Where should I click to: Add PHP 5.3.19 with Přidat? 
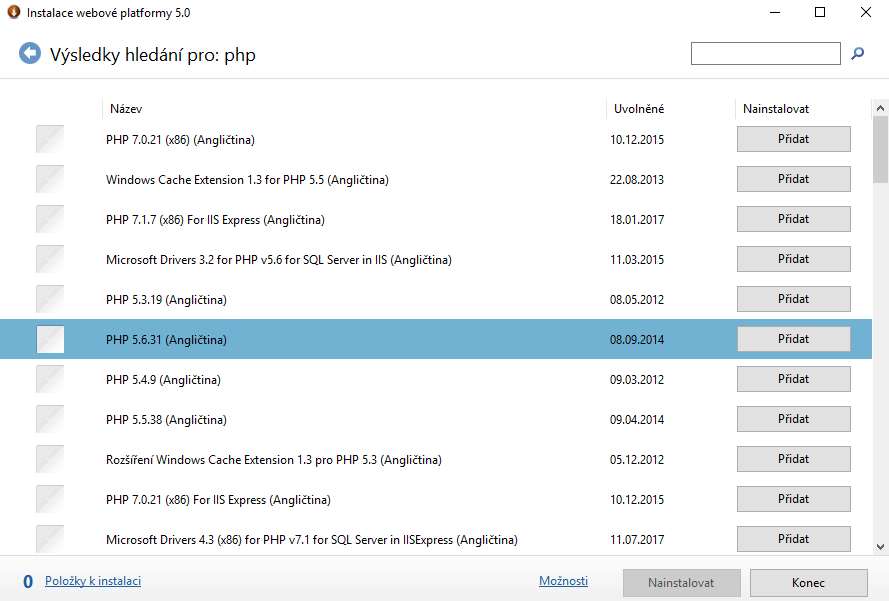tap(794, 299)
